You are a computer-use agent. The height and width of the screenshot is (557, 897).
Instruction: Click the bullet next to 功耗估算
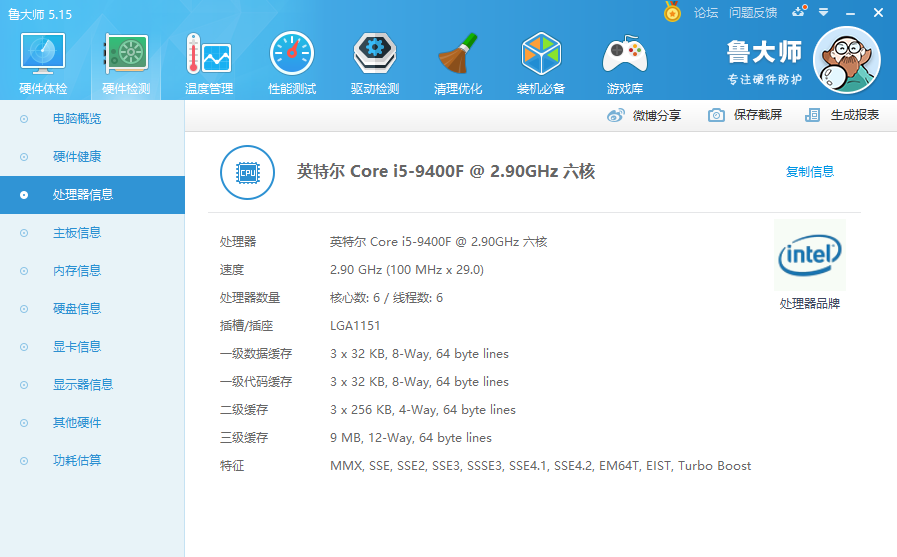pyautogui.click(x=24, y=460)
